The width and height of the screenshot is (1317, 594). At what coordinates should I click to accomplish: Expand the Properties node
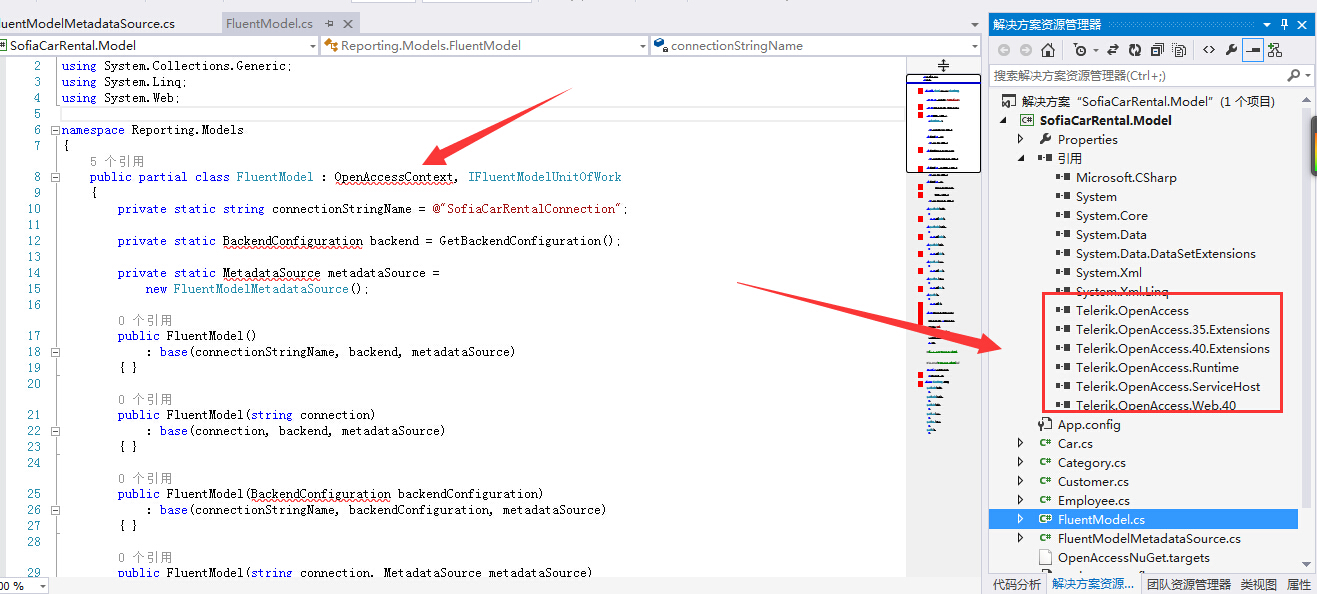point(1021,139)
